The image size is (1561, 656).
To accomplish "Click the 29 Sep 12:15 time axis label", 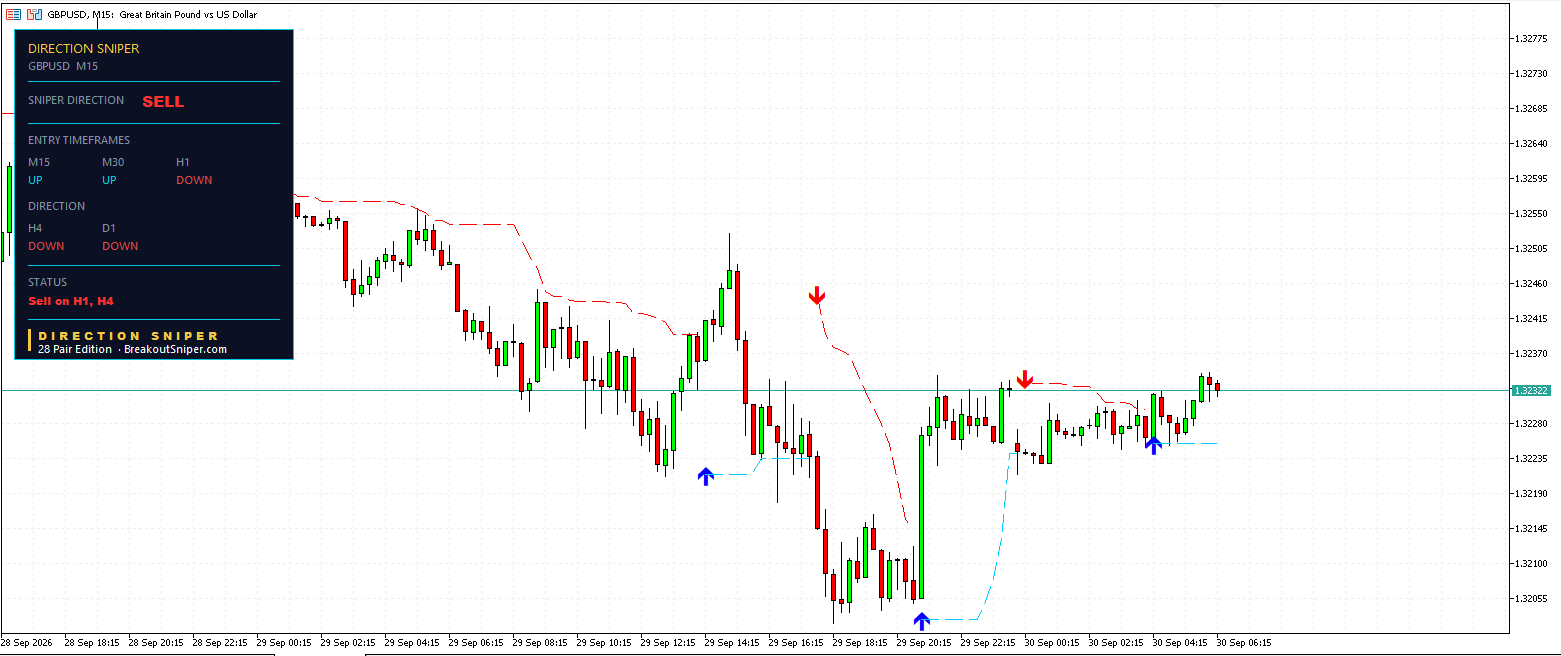I will pyautogui.click(x=668, y=642).
